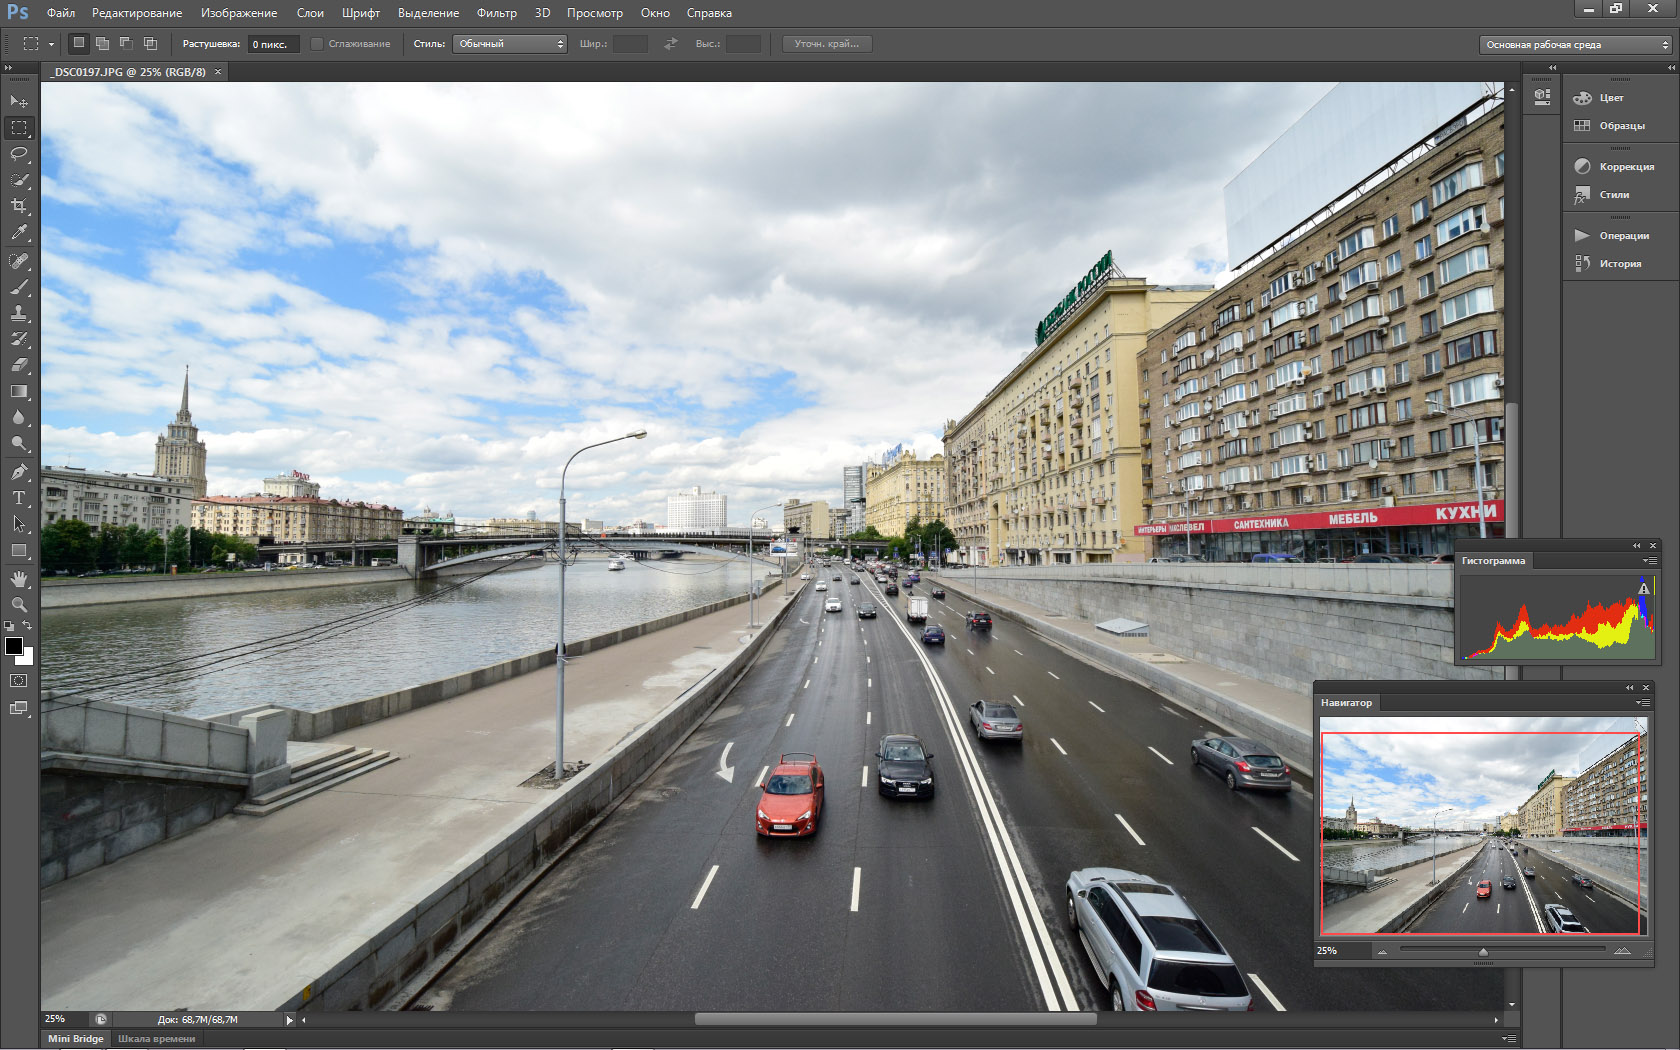Select the Healing Brush tool
Image resolution: width=1680 pixels, height=1050 pixels.
tap(19, 261)
